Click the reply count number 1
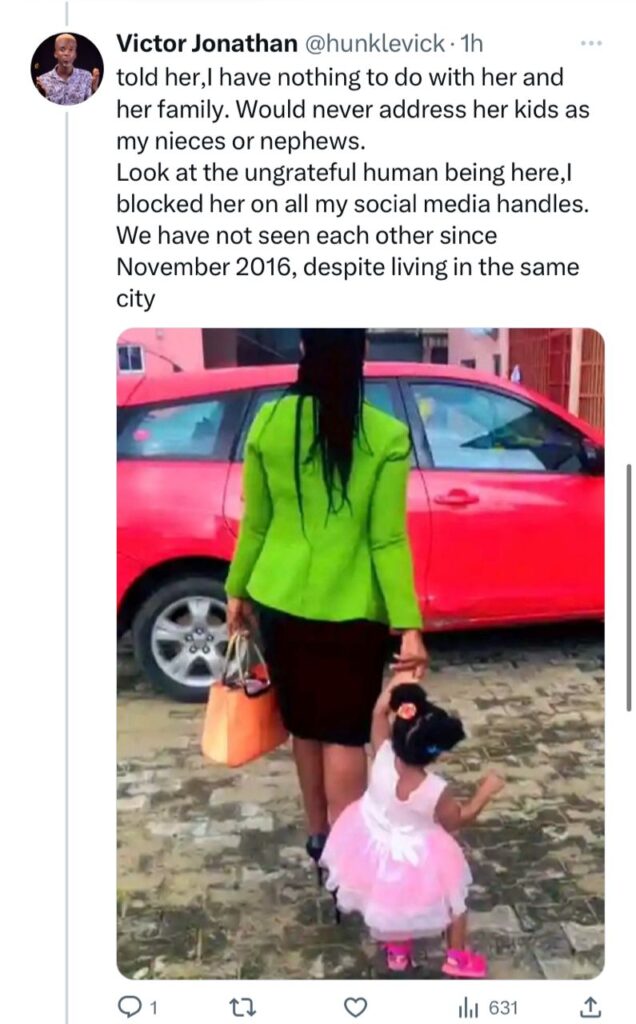 153,1008
